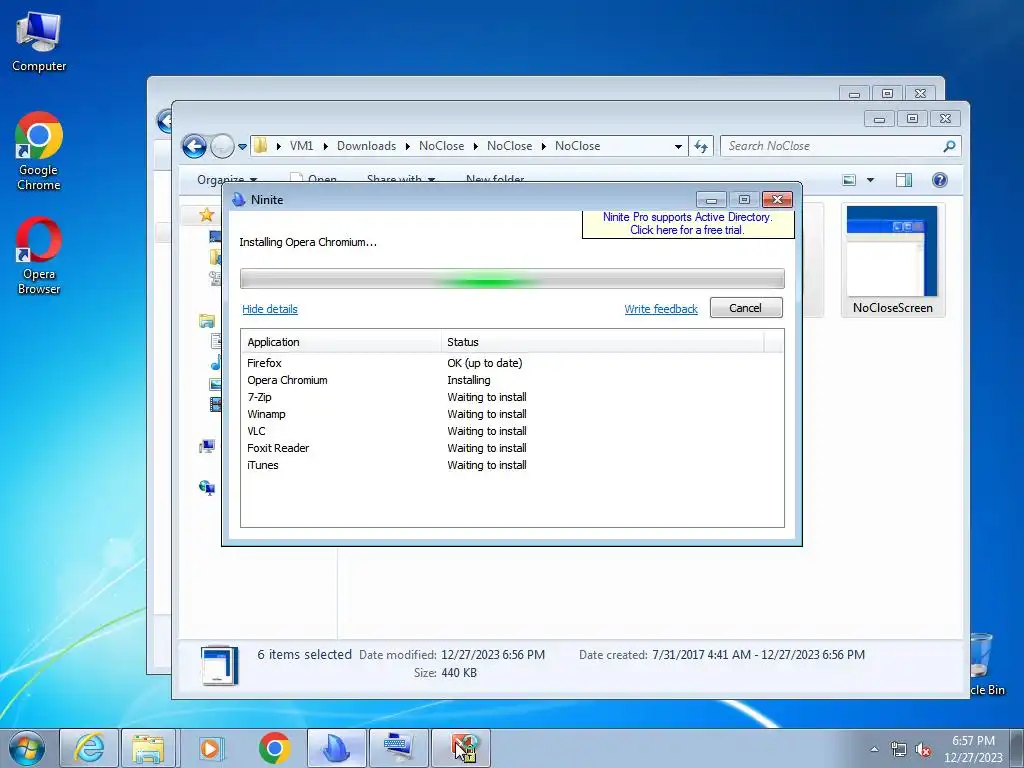Open the Computer desktop icon
The width and height of the screenshot is (1024, 768).
[39, 42]
